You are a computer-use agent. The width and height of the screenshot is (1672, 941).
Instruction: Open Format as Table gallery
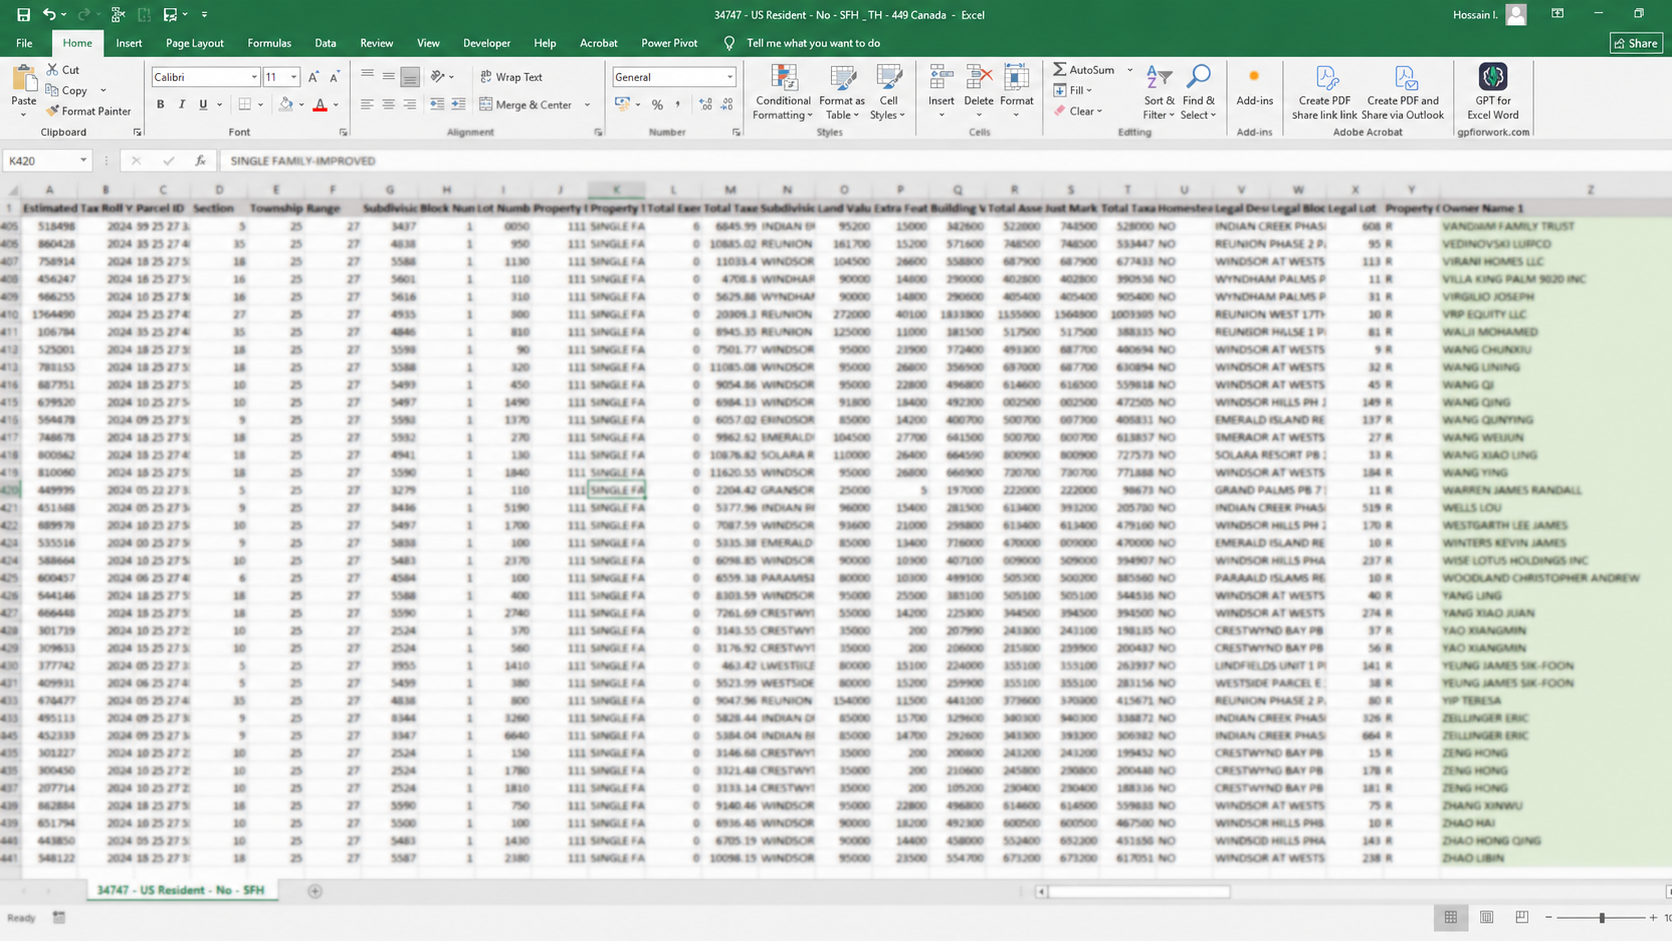(x=842, y=93)
